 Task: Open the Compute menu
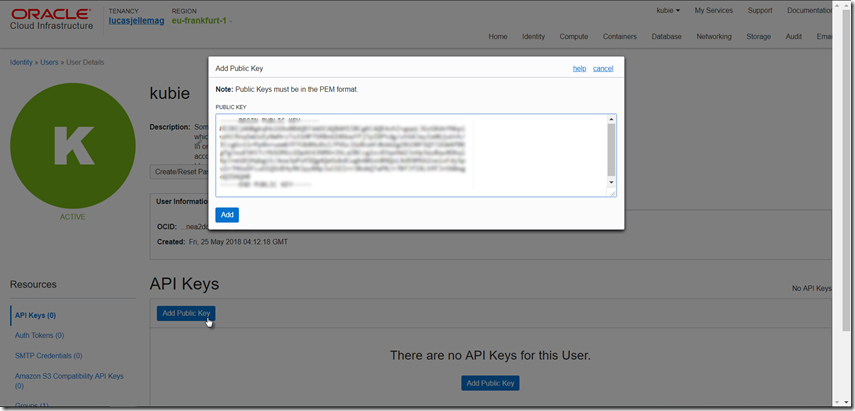(574, 37)
